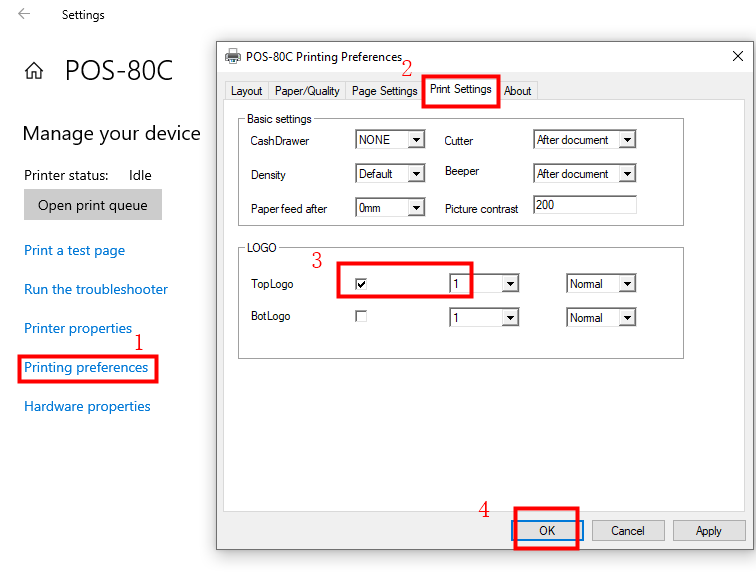Open the About tab
This screenshot has height=574, width=756.
[x=517, y=91]
